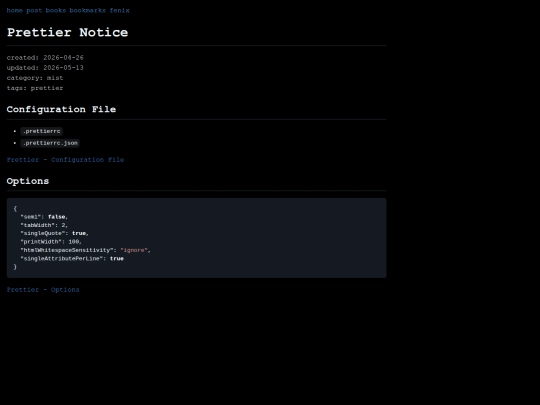Click the "htmlWhitespaceSensitivity" key in the code
540x405 pixels.
[x=67, y=250]
